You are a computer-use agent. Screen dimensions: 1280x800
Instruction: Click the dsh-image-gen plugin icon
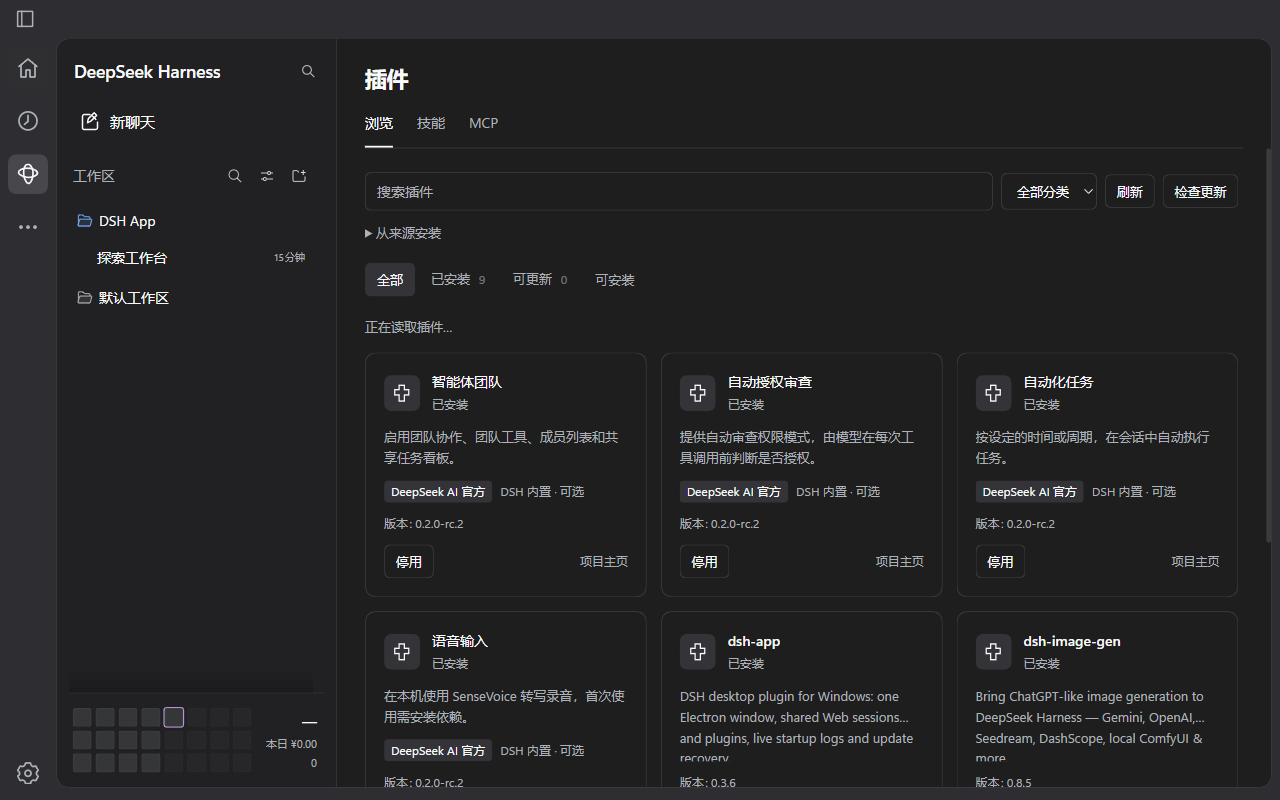coord(994,652)
